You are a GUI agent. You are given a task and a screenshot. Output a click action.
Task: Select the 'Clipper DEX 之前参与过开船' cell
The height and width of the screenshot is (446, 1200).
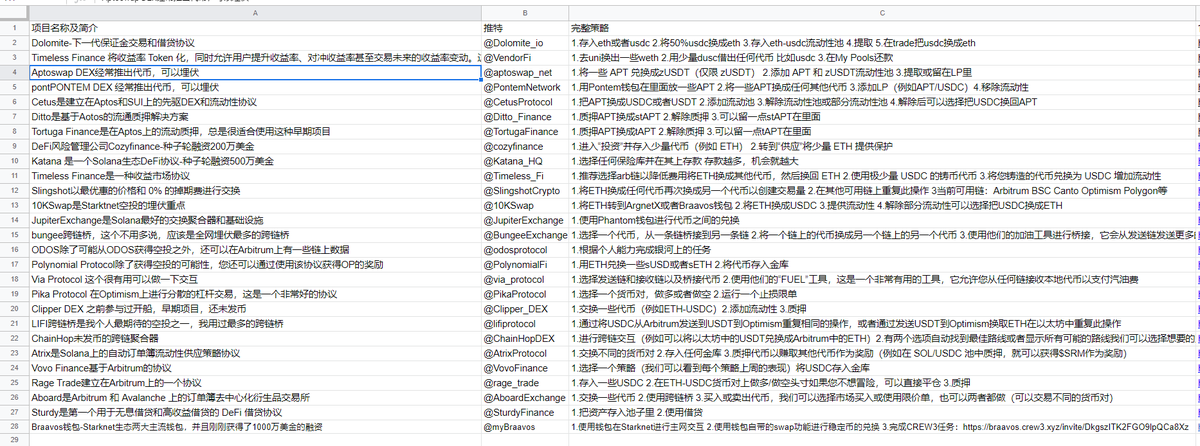(x=254, y=308)
